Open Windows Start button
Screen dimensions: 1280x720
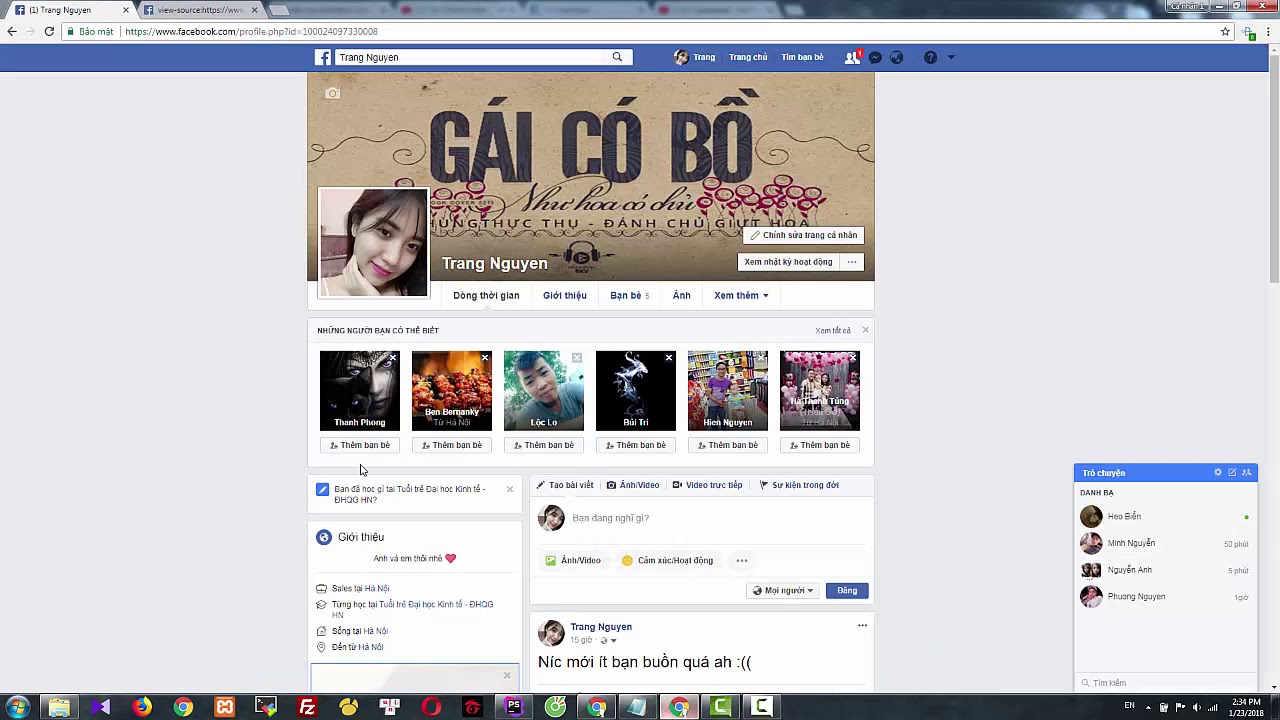click(17, 707)
